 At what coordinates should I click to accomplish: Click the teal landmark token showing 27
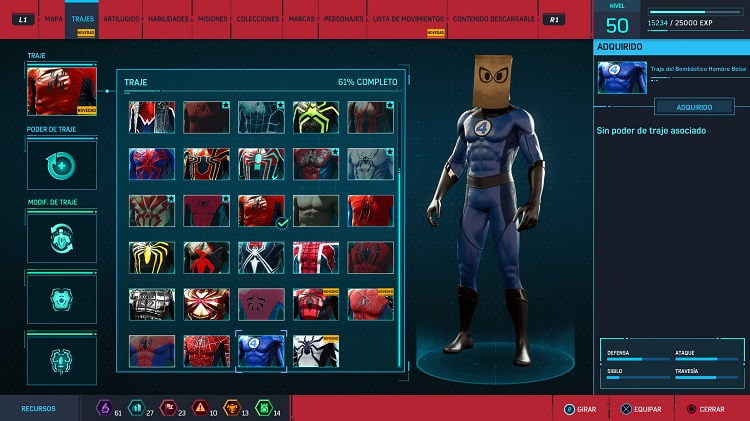coord(137,408)
